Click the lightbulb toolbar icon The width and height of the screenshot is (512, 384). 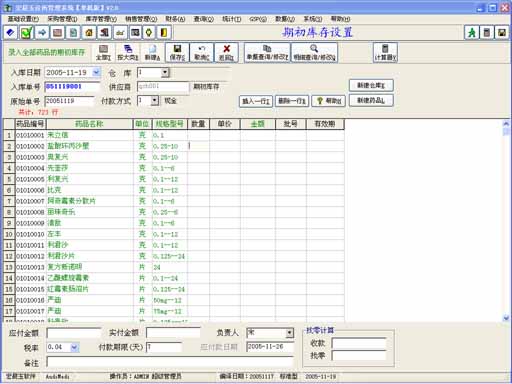[149, 32]
